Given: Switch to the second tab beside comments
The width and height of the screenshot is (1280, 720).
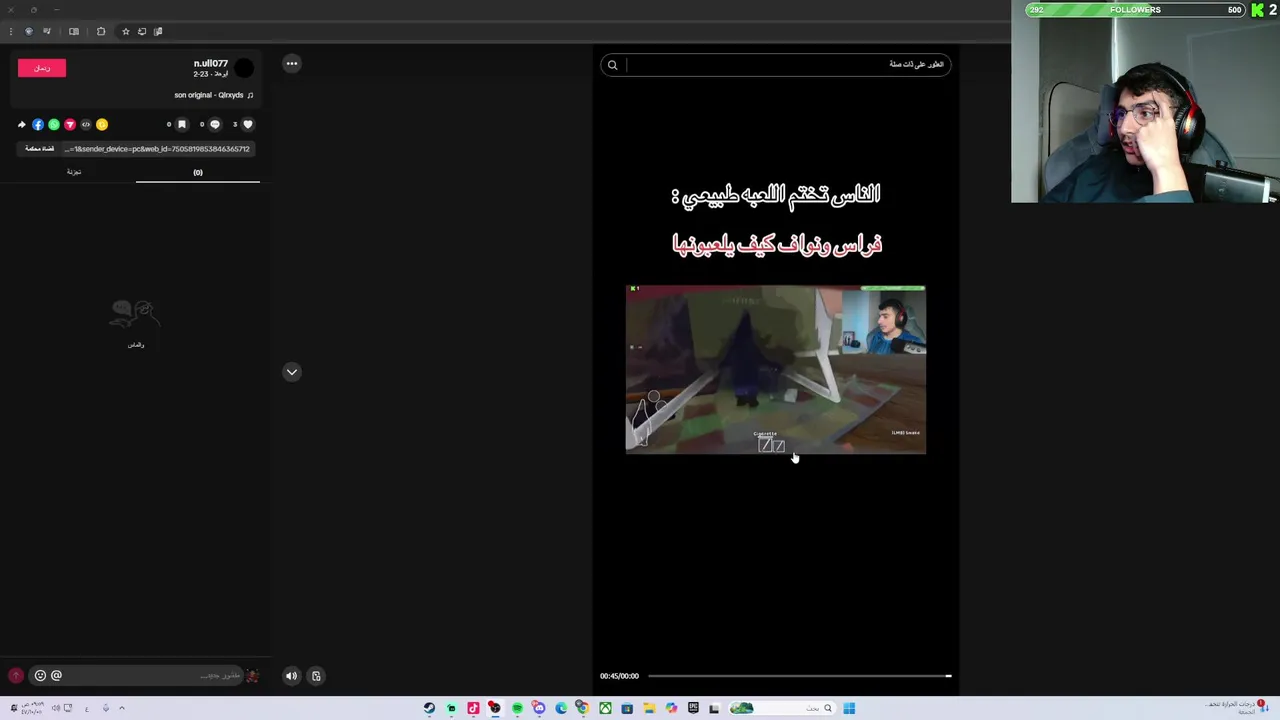Looking at the screenshot, I should click(x=74, y=172).
